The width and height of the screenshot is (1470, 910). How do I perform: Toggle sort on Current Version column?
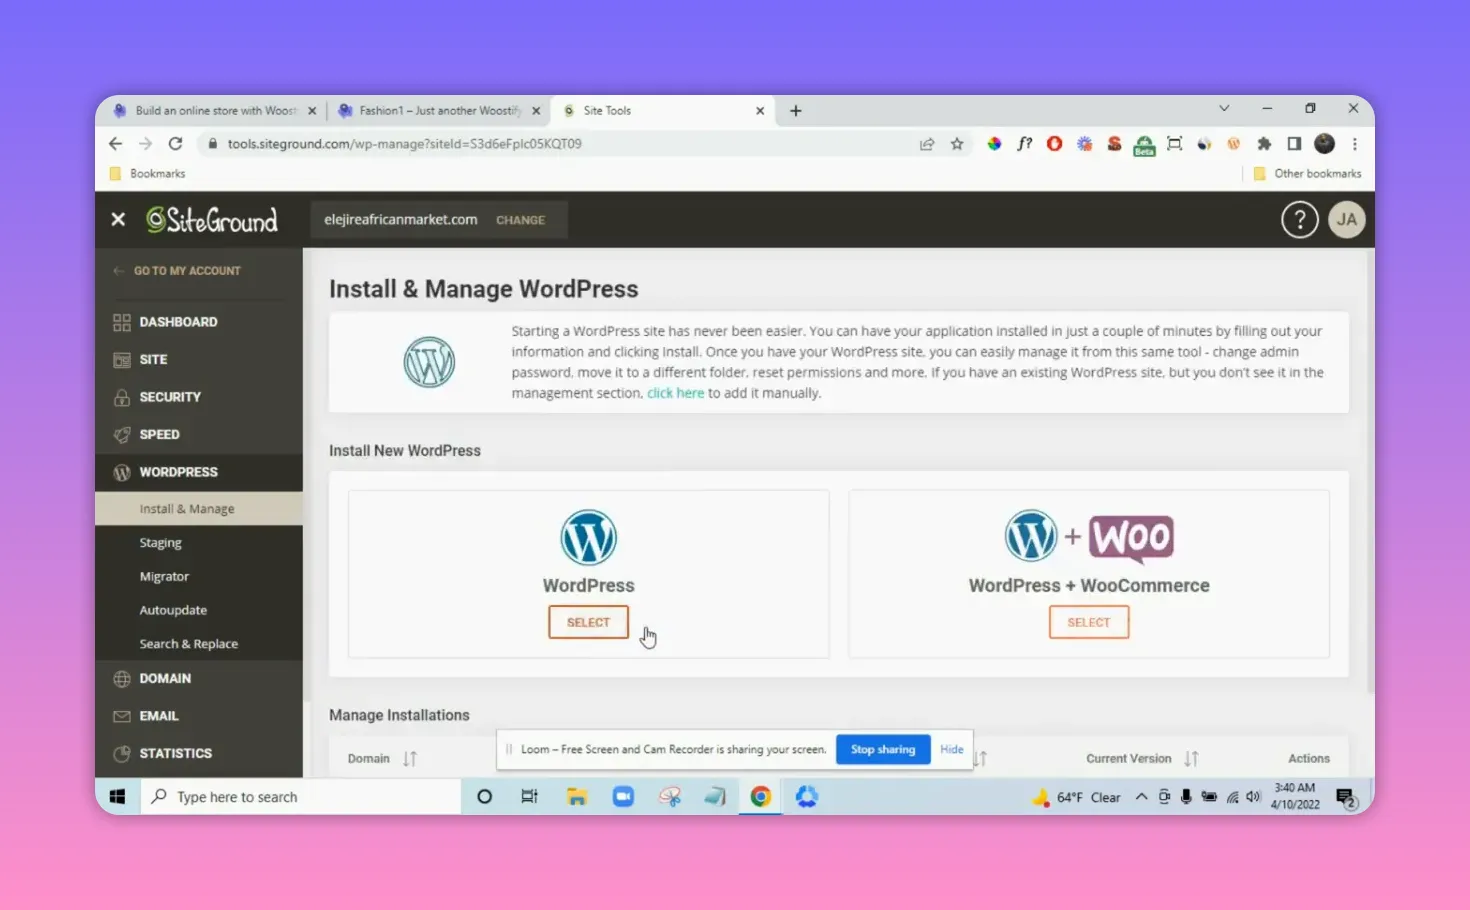(1191, 758)
